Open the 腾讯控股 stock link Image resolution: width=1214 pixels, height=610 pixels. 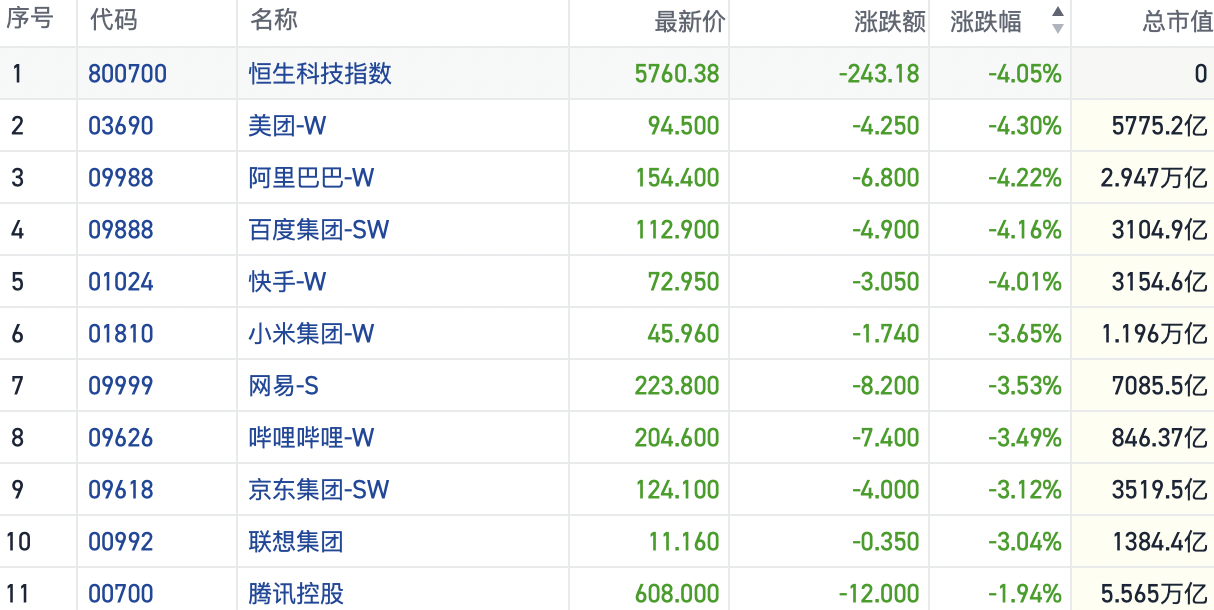296,594
